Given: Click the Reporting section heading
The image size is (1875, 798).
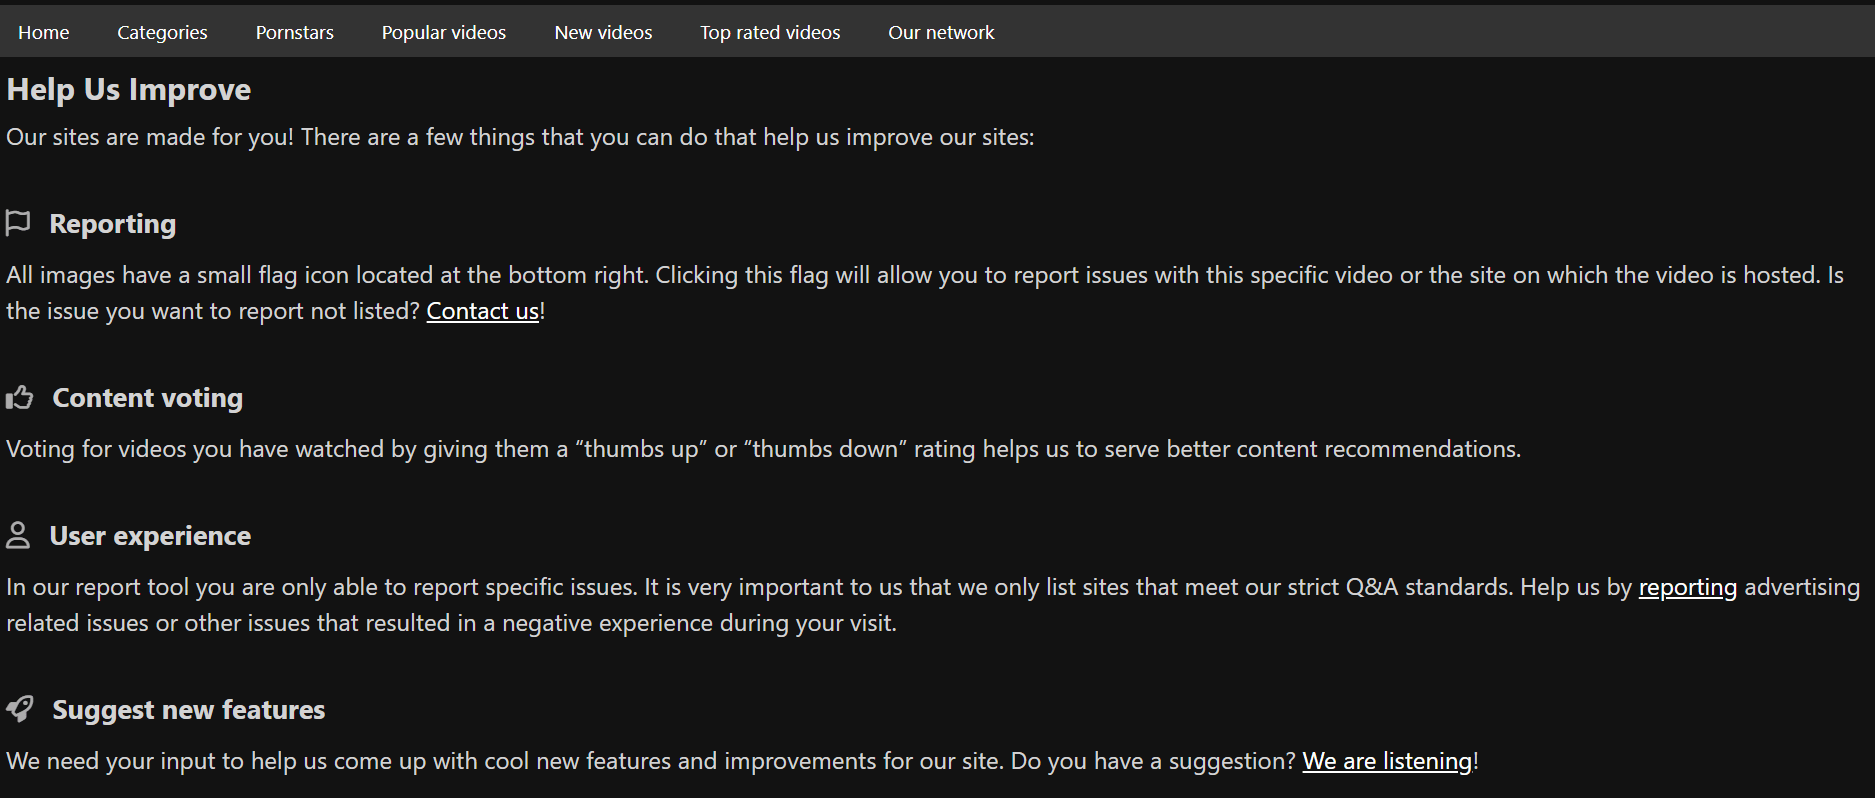Looking at the screenshot, I should click(x=113, y=224).
